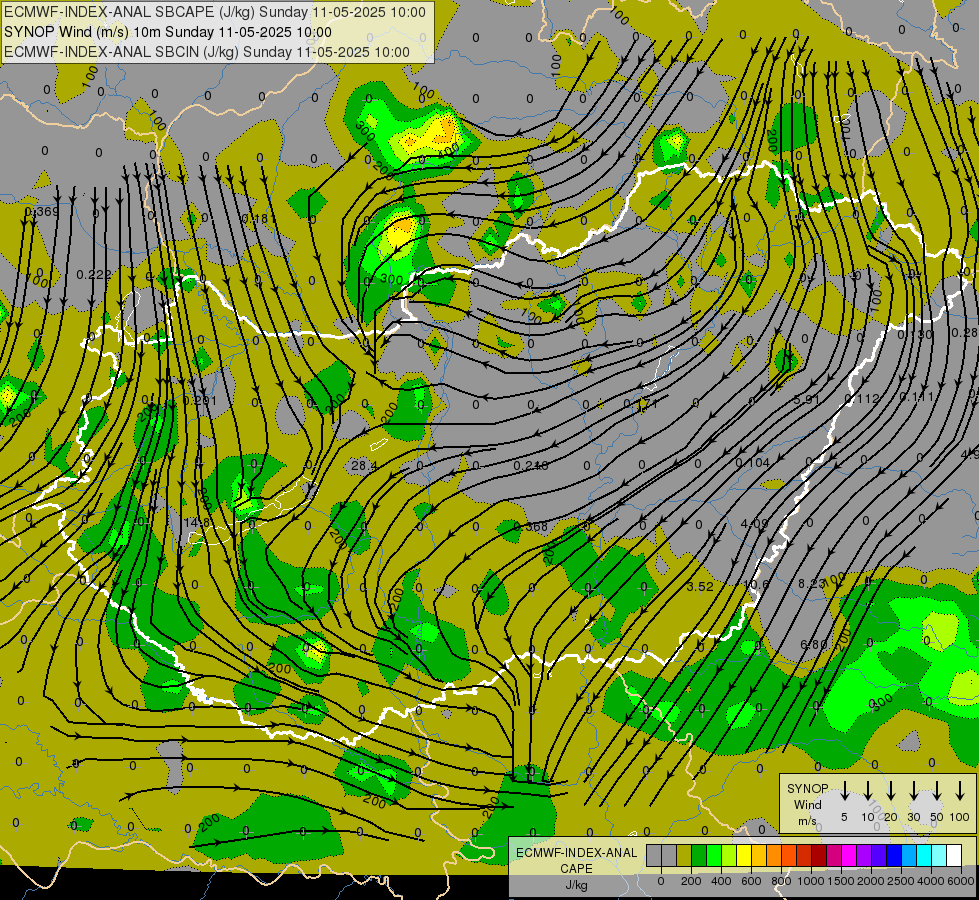979x900 pixels.
Task: Select the SYNOP Wind 10m title line
Action: 168,32
